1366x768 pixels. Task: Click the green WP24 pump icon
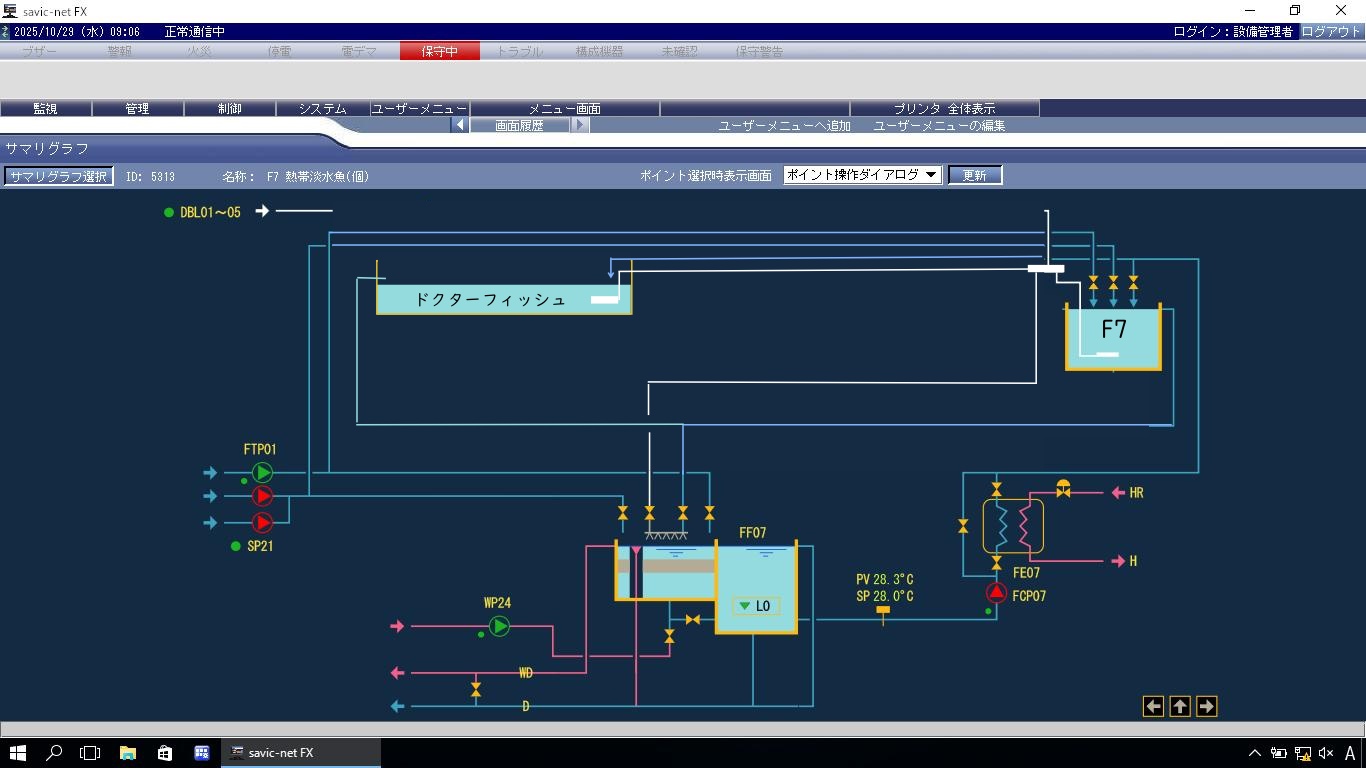coord(499,626)
